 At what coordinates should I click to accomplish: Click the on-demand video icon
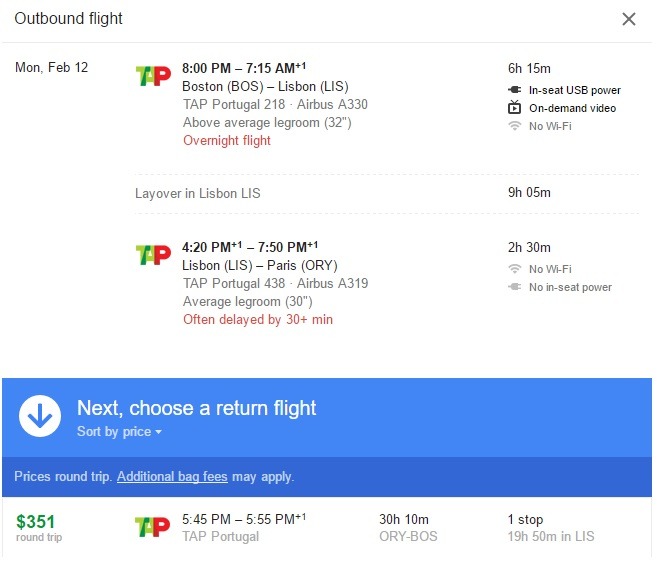515,107
